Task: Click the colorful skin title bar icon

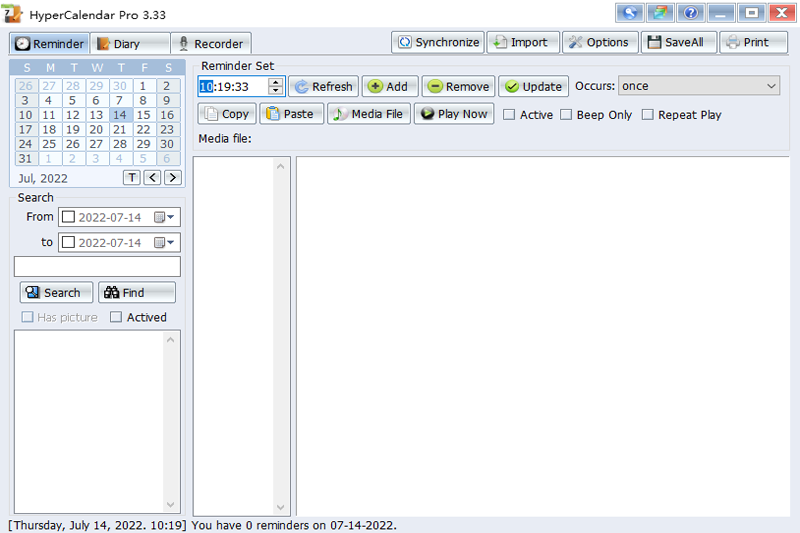Action: (660, 13)
